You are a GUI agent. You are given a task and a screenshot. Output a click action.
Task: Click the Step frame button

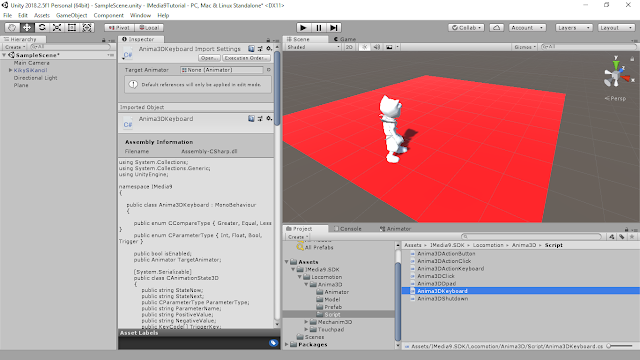coord(333,28)
